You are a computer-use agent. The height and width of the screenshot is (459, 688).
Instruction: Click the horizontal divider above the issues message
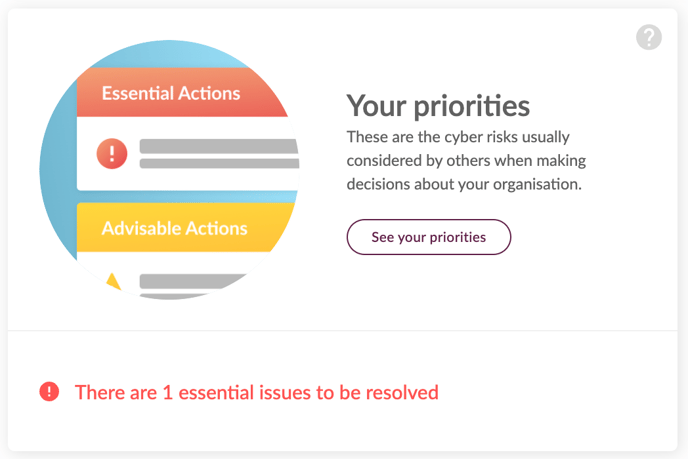[343, 330]
